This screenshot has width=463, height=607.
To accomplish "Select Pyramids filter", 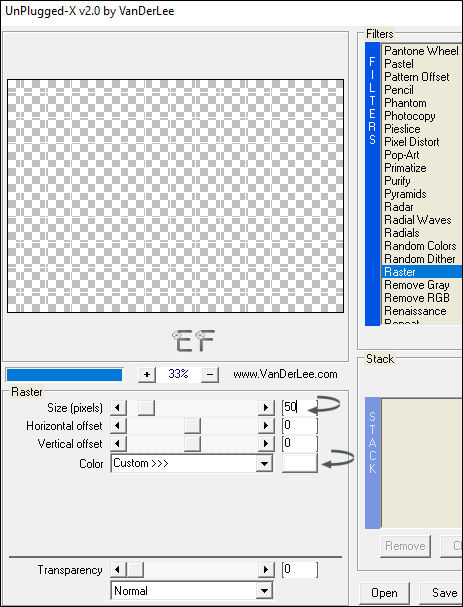I will coord(421,194).
